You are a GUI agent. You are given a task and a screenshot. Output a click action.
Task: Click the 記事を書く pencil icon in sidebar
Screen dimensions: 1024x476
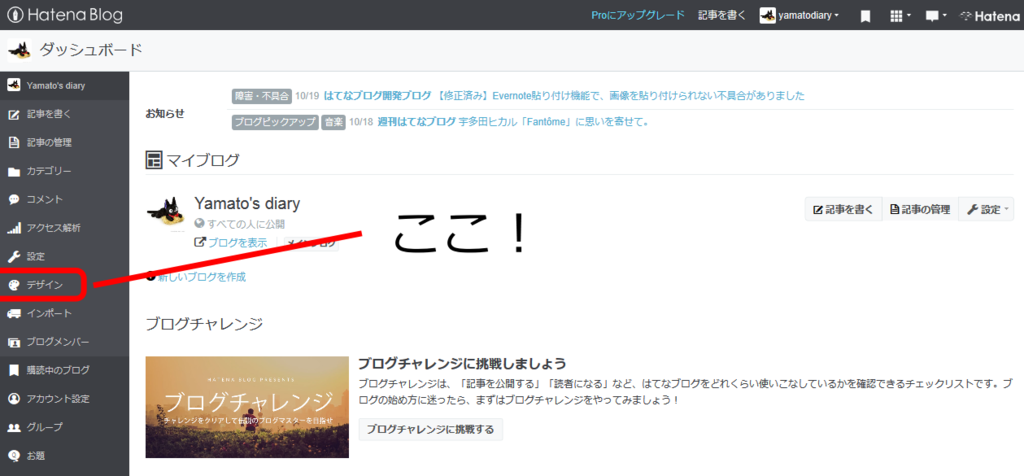14,115
